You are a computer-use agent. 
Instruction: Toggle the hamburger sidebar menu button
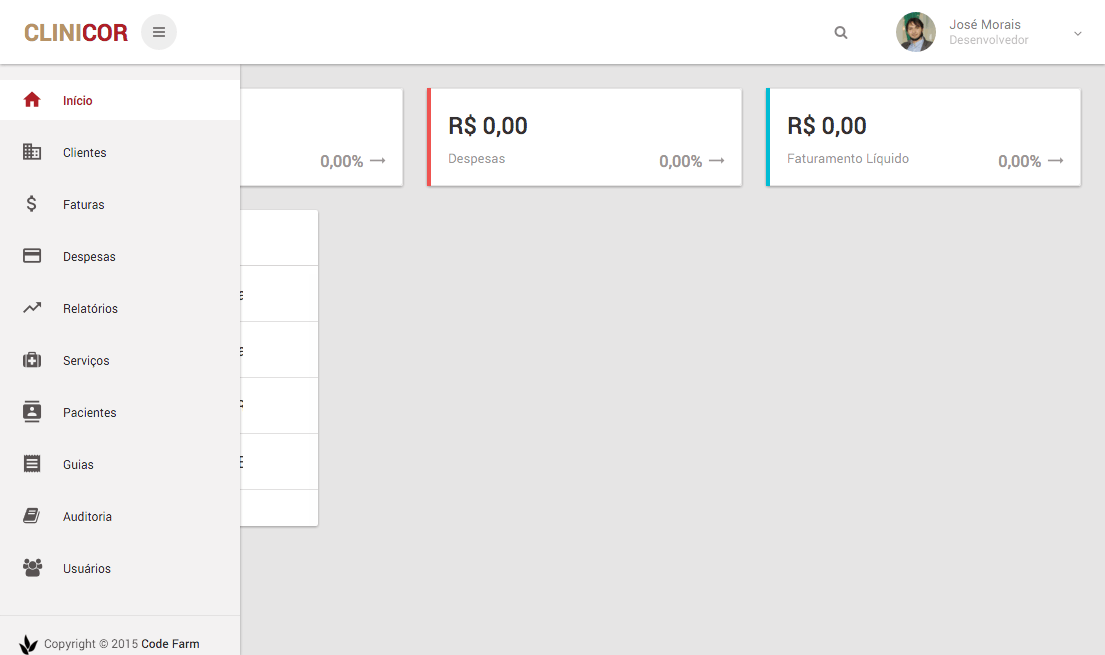pyautogui.click(x=159, y=32)
